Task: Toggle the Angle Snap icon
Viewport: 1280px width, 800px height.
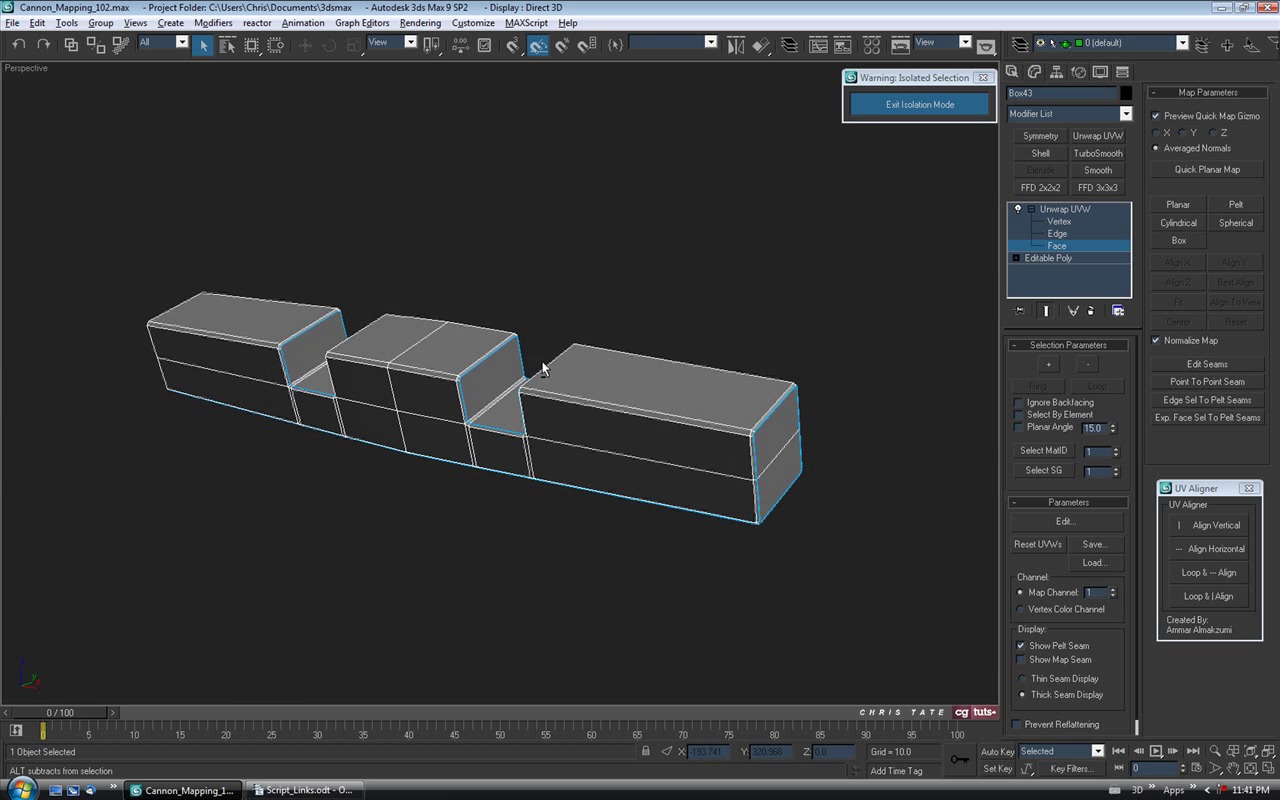Action: tap(538, 44)
